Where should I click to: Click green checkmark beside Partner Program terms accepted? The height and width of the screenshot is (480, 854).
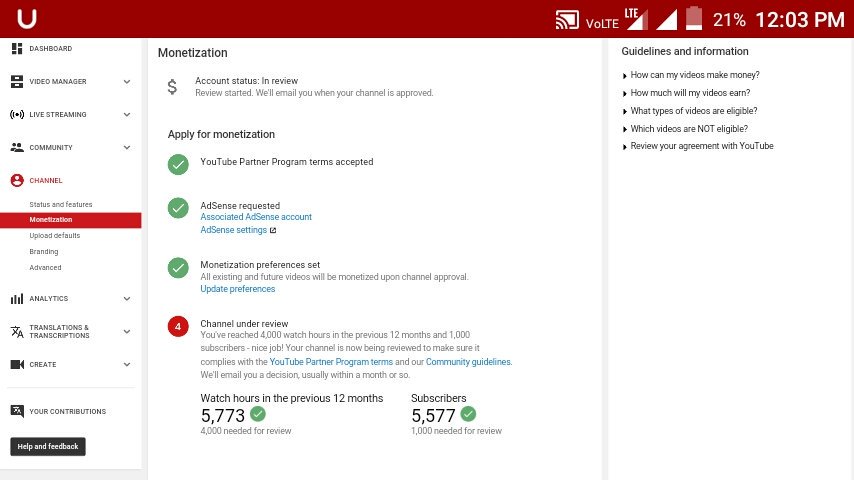[x=178, y=165]
